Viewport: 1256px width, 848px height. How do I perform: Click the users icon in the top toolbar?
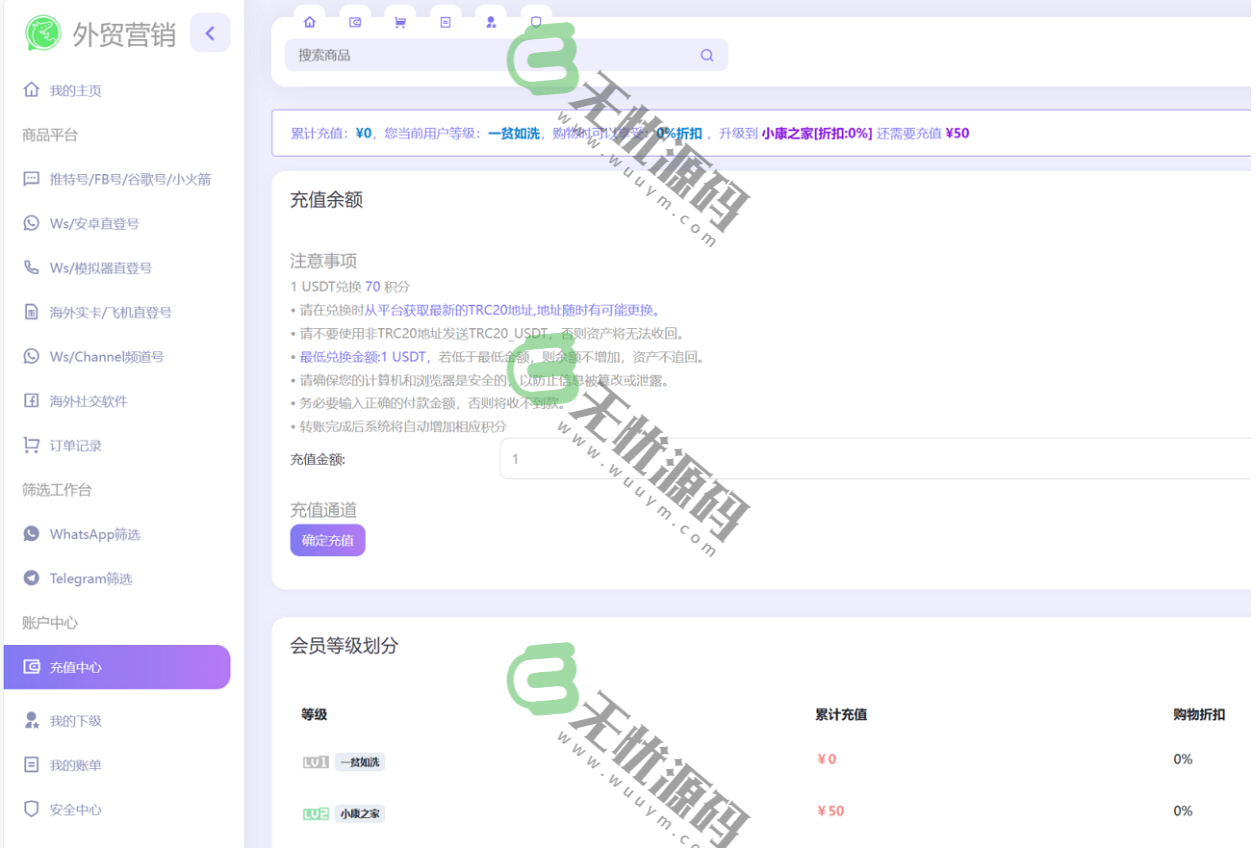(x=490, y=22)
